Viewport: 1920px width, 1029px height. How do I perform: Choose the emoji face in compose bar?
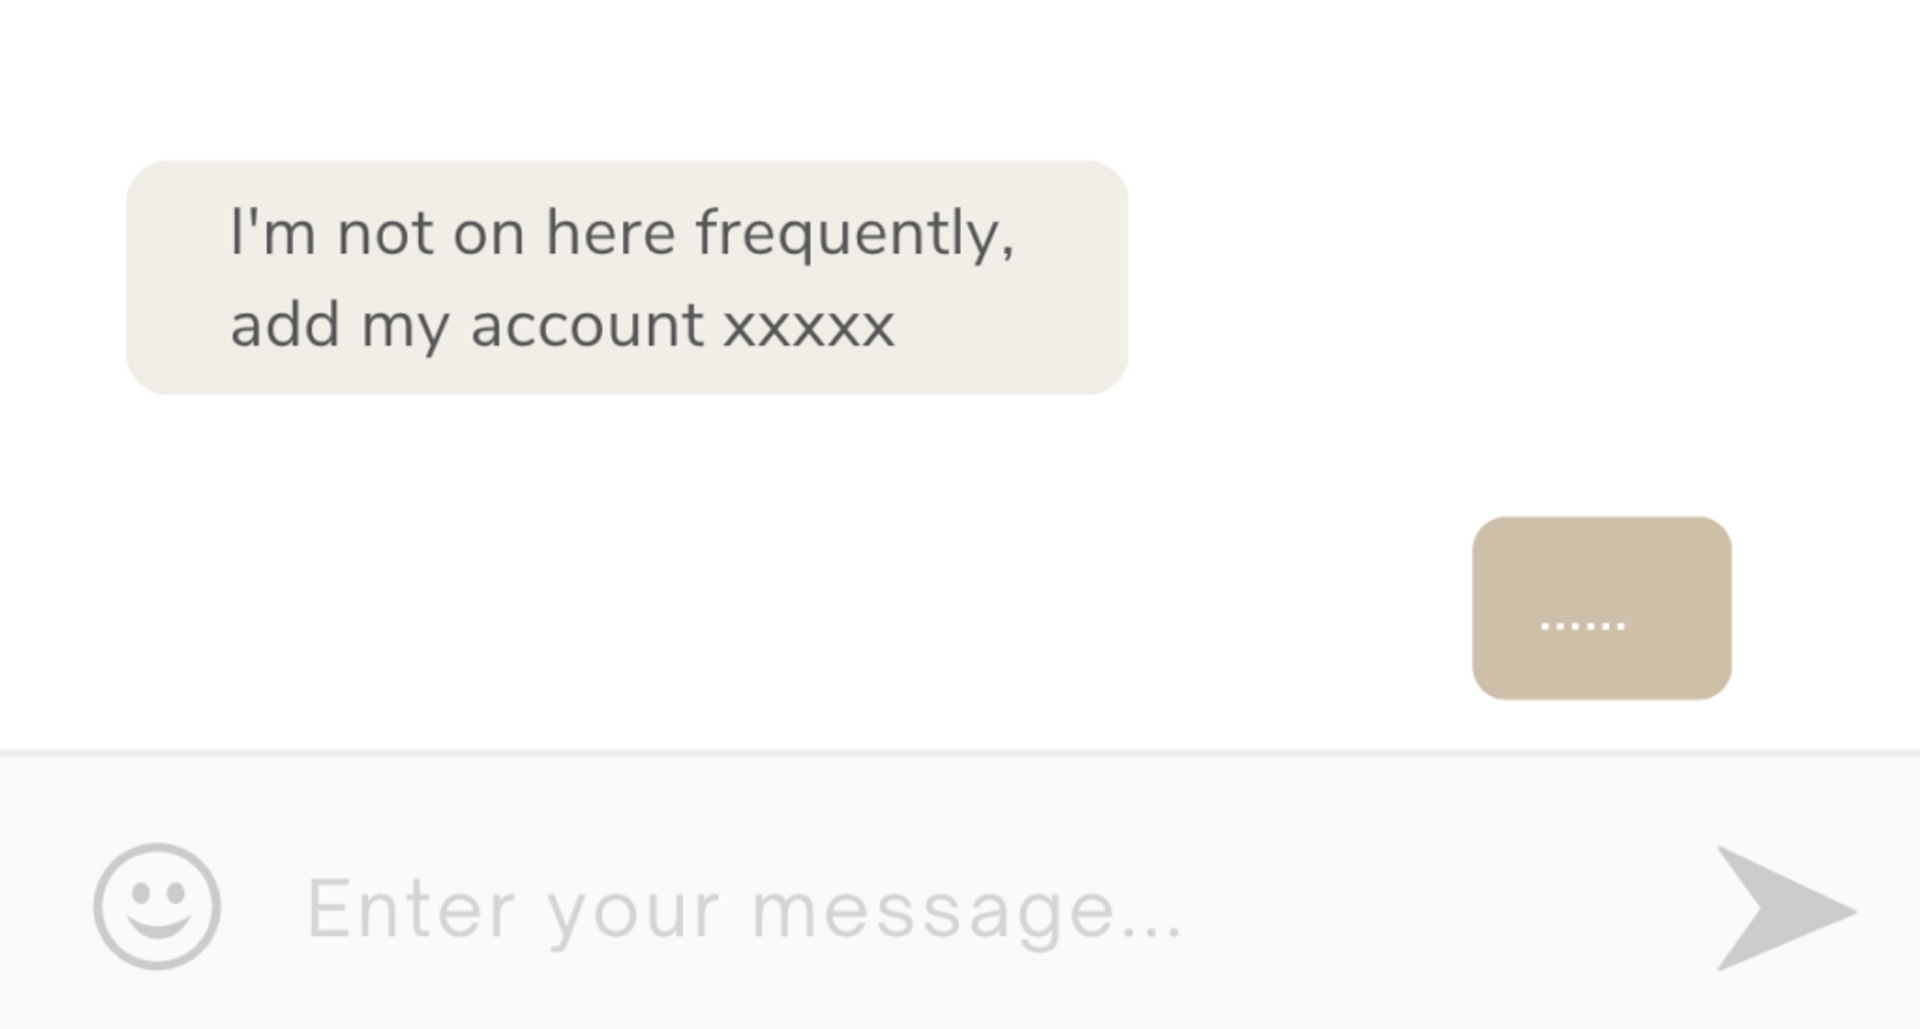[157, 906]
